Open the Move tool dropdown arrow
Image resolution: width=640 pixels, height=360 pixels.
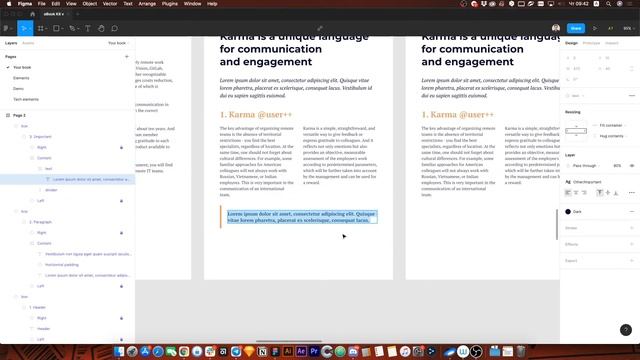pyautogui.click(x=30, y=29)
